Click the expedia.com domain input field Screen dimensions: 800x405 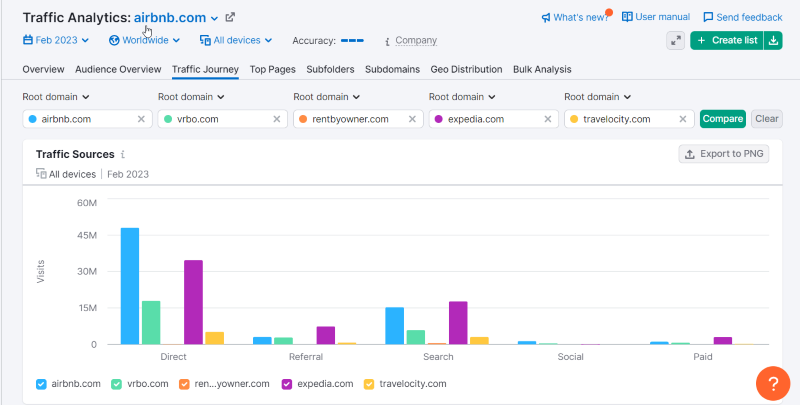tap(493, 119)
